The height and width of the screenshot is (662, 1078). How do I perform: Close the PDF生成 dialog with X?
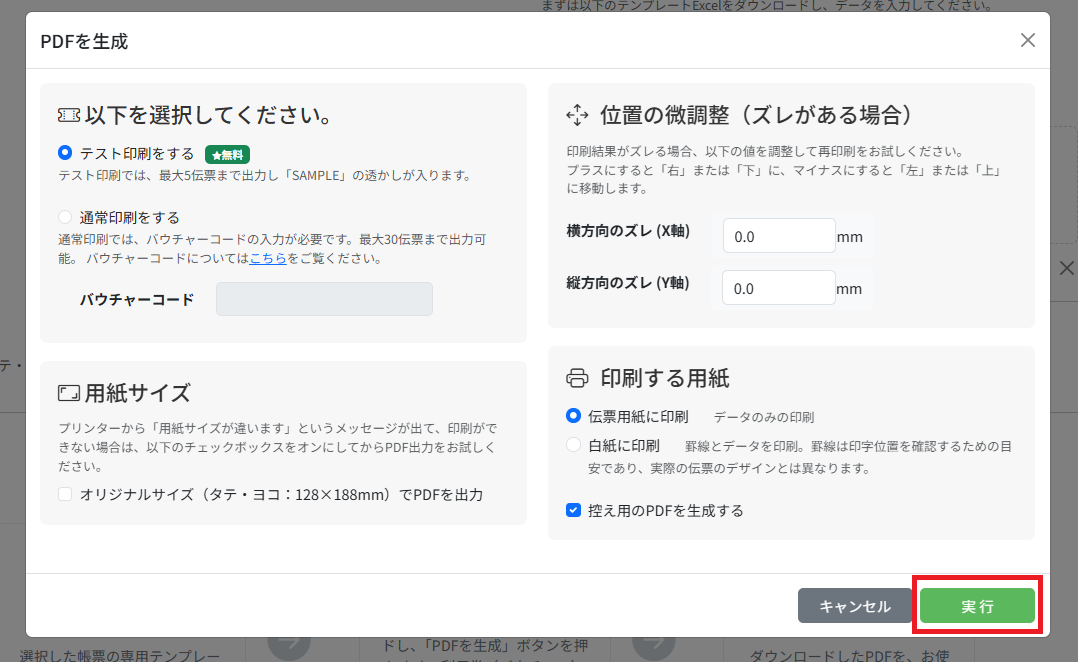(x=1027, y=41)
